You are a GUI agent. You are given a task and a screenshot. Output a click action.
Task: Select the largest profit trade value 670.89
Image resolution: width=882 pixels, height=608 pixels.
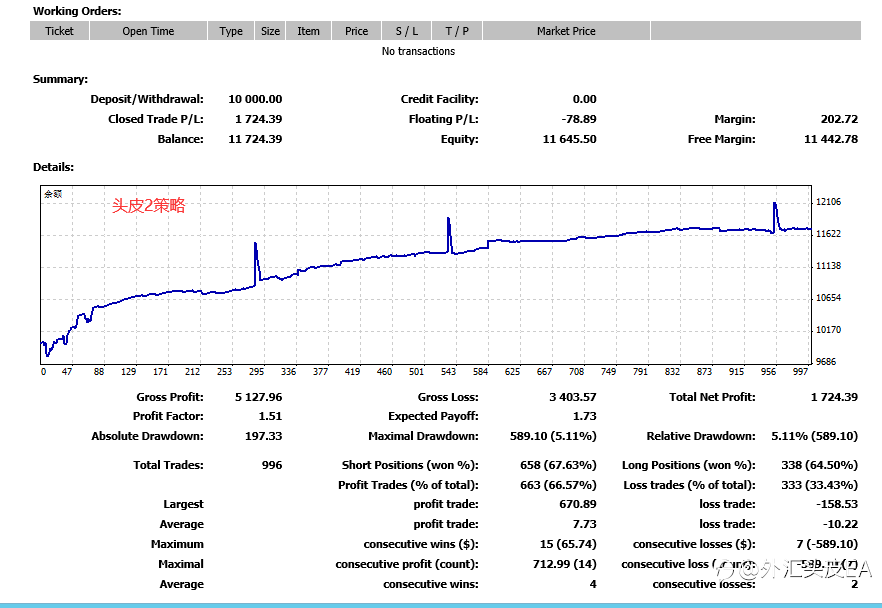click(578, 505)
